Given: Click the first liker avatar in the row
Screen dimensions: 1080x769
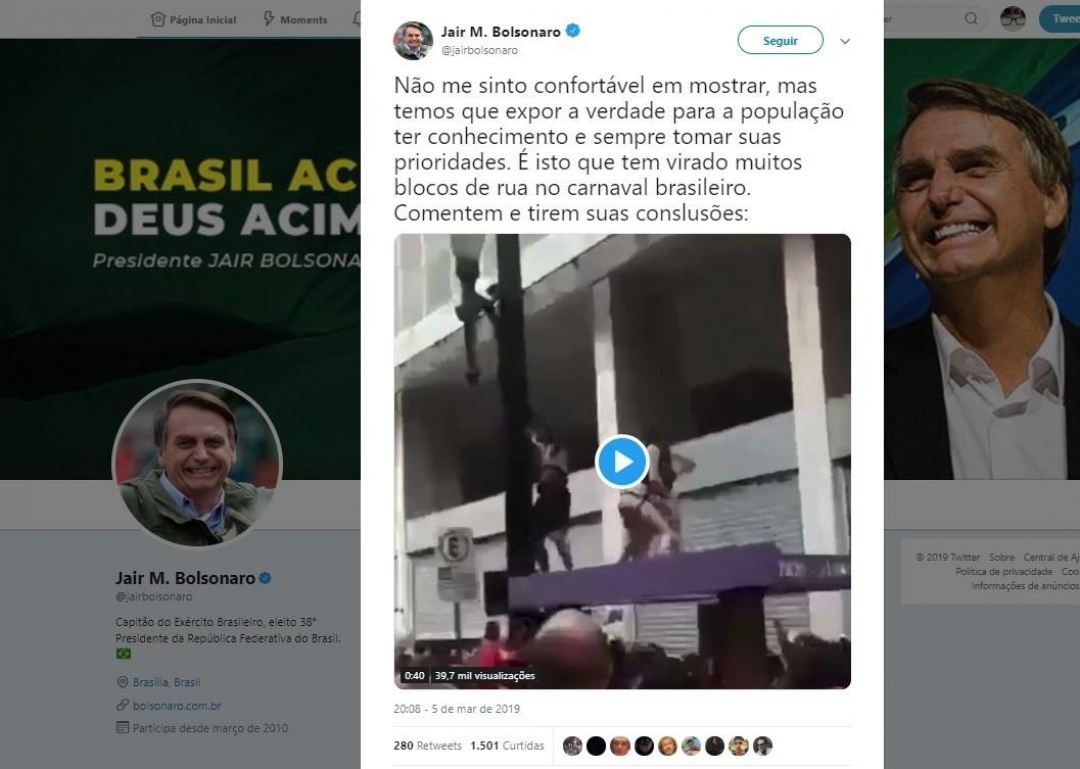Looking at the screenshot, I should pos(572,746).
